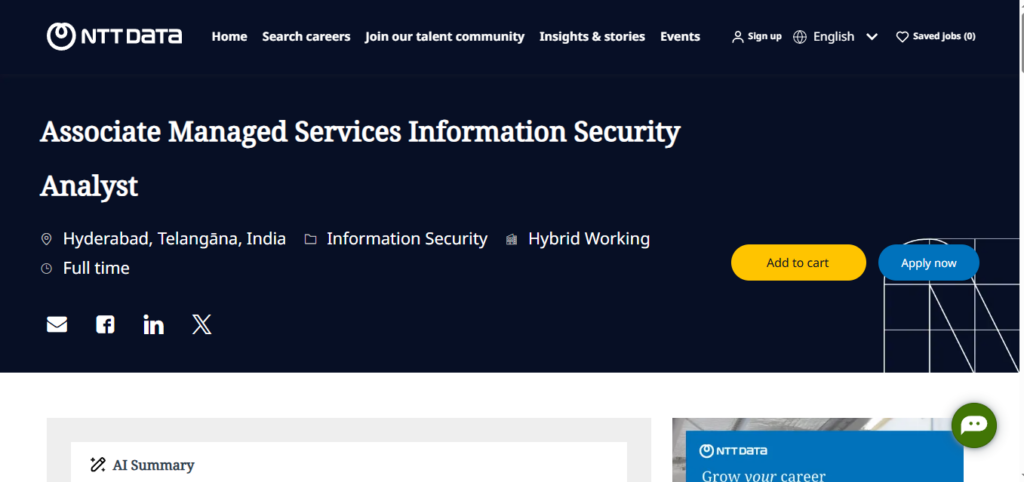Open Insights & stories menu item

coord(592,37)
